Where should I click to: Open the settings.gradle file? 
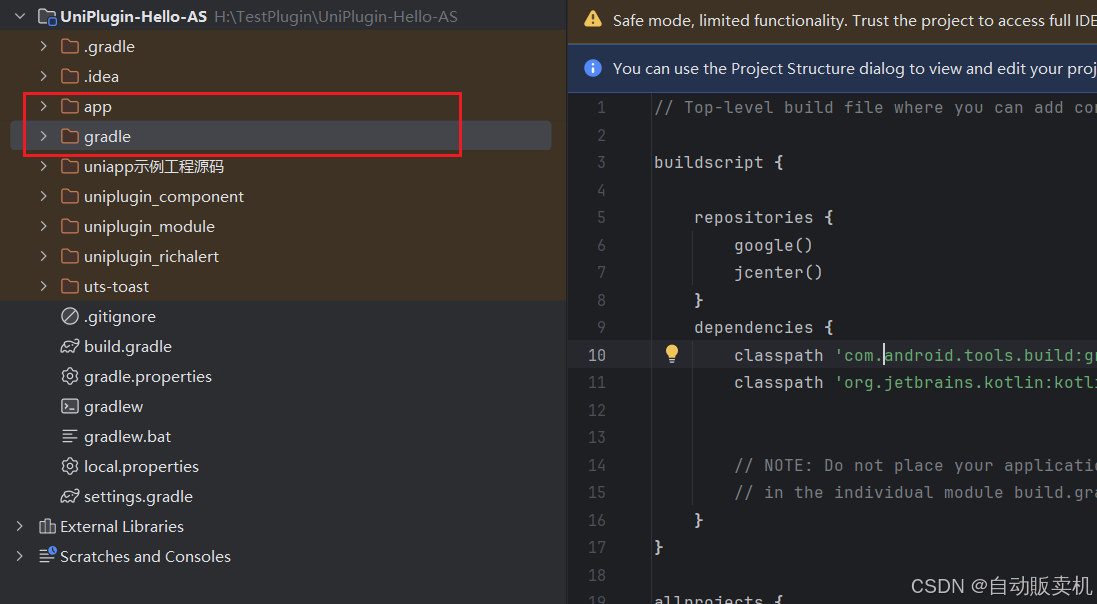pyautogui.click(x=138, y=496)
